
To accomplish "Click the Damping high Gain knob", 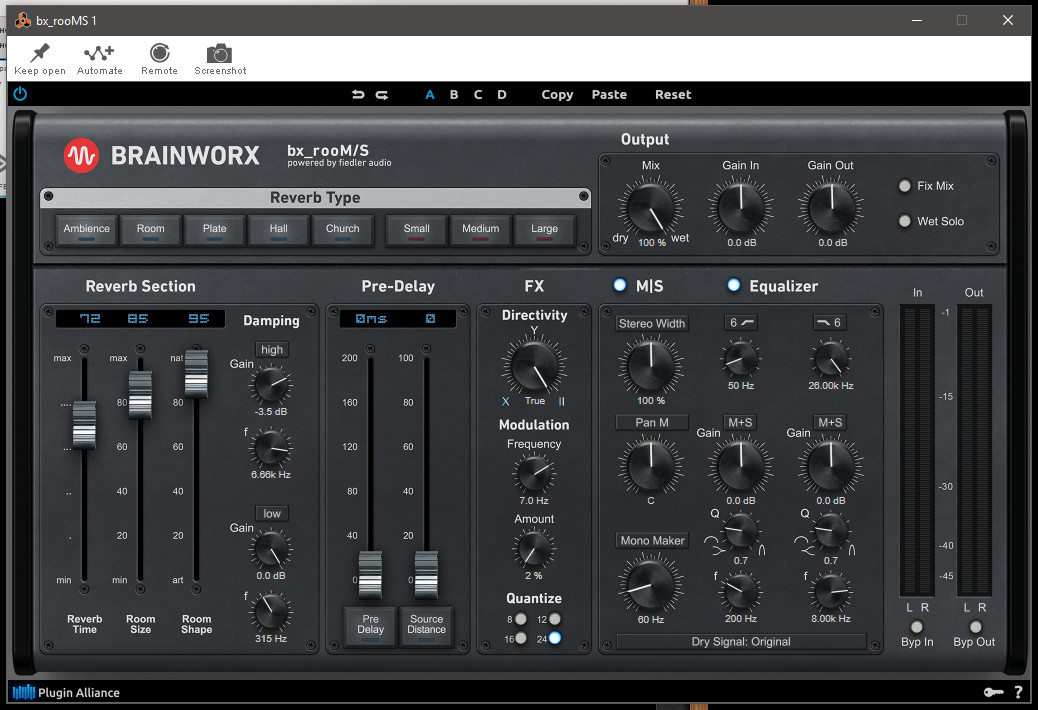I will [271, 385].
